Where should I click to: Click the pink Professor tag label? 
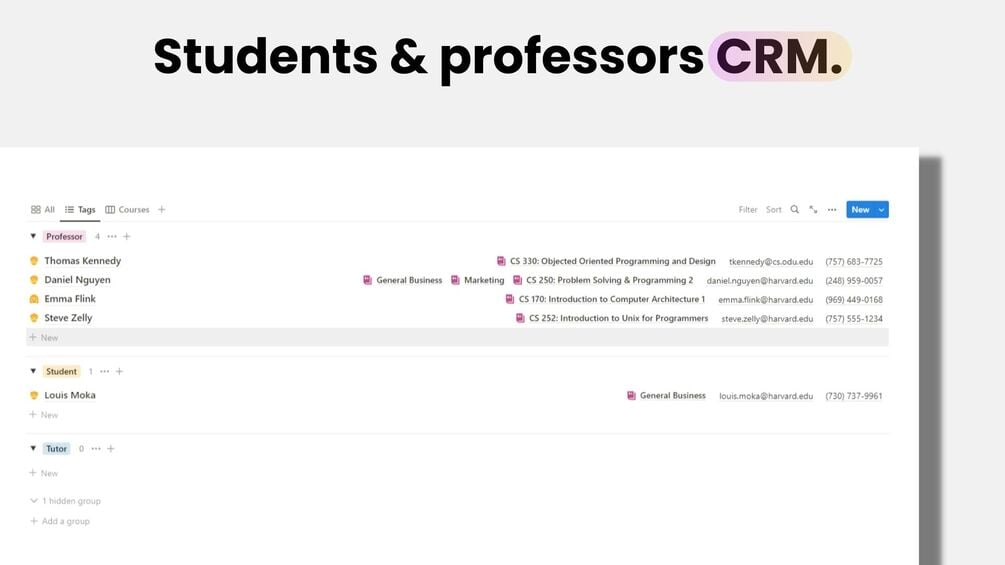(64, 237)
